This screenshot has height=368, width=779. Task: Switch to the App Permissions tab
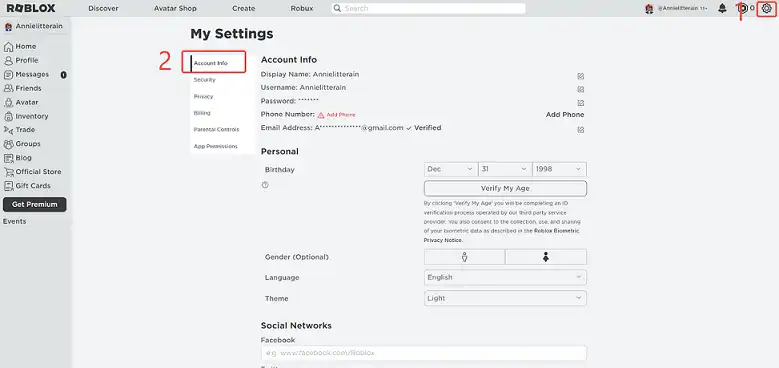[216, 147]
